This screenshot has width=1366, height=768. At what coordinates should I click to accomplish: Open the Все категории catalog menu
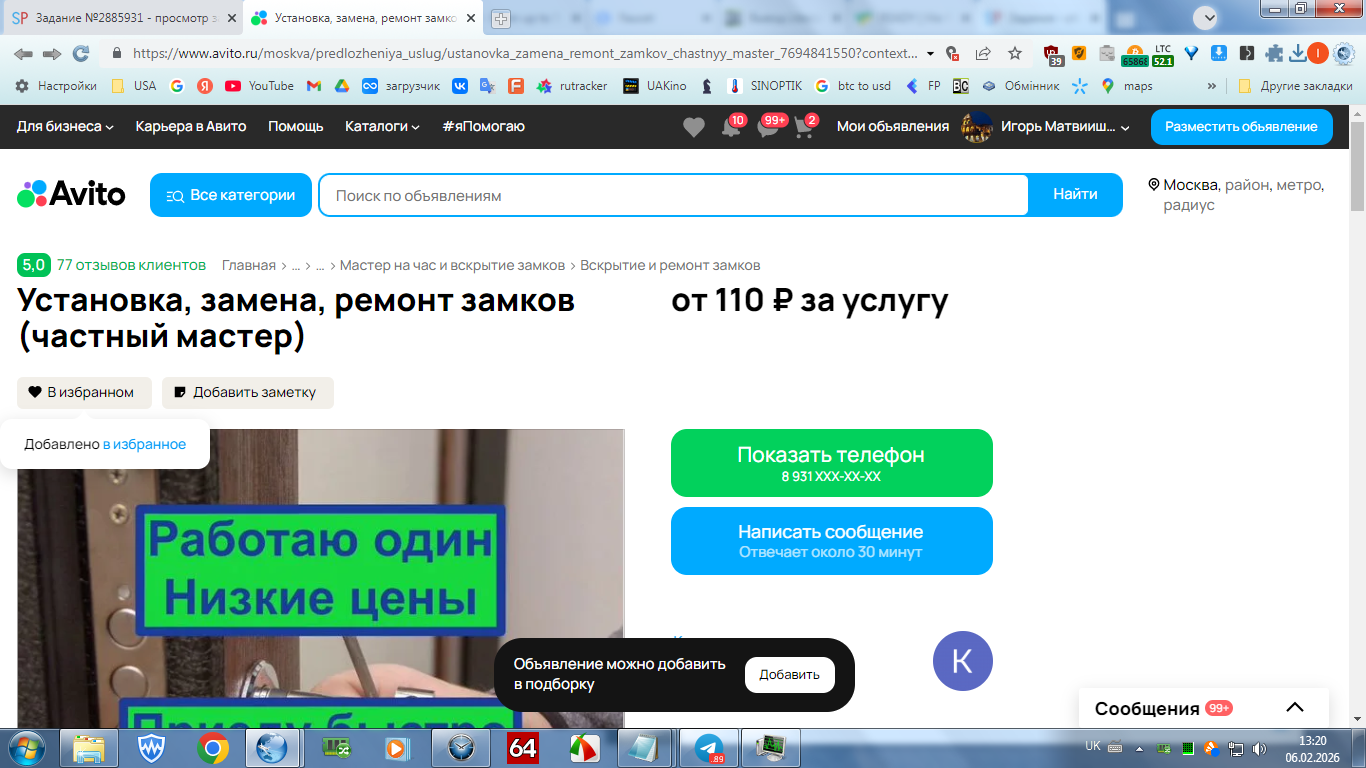pyautogui.click(x=231, y=195)
